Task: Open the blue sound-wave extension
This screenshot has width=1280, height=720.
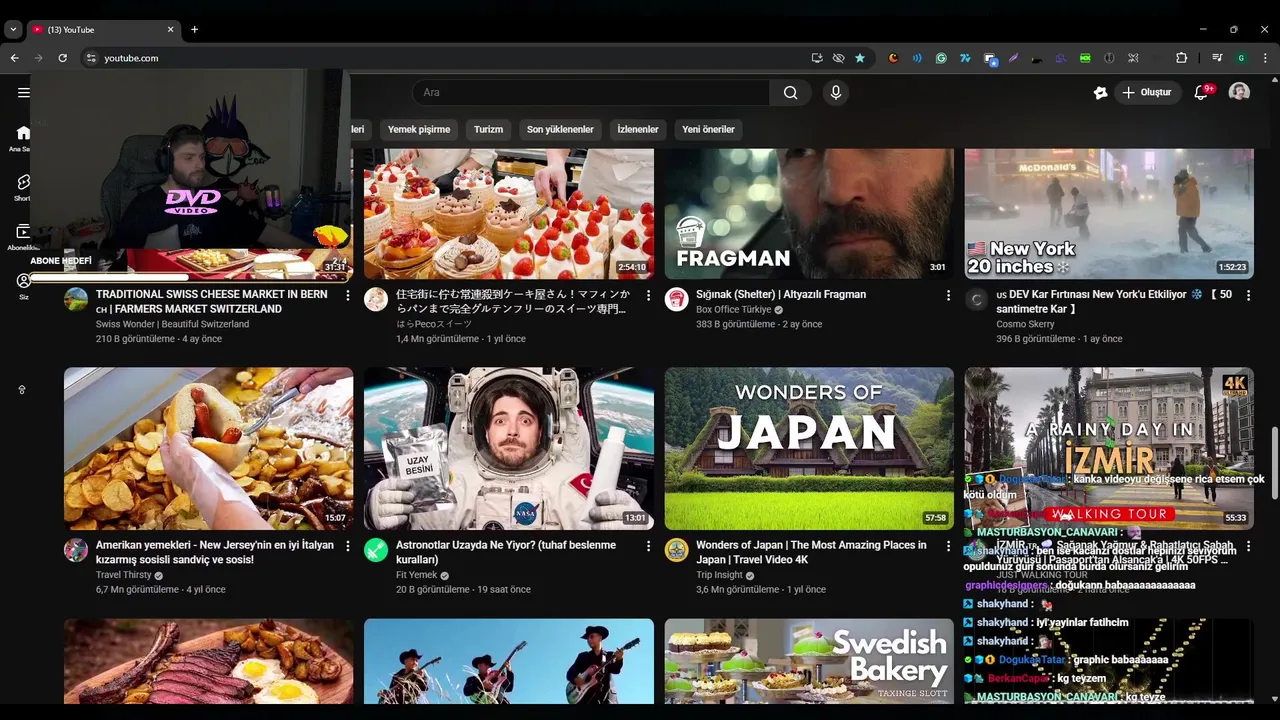Action: point(917,58)
